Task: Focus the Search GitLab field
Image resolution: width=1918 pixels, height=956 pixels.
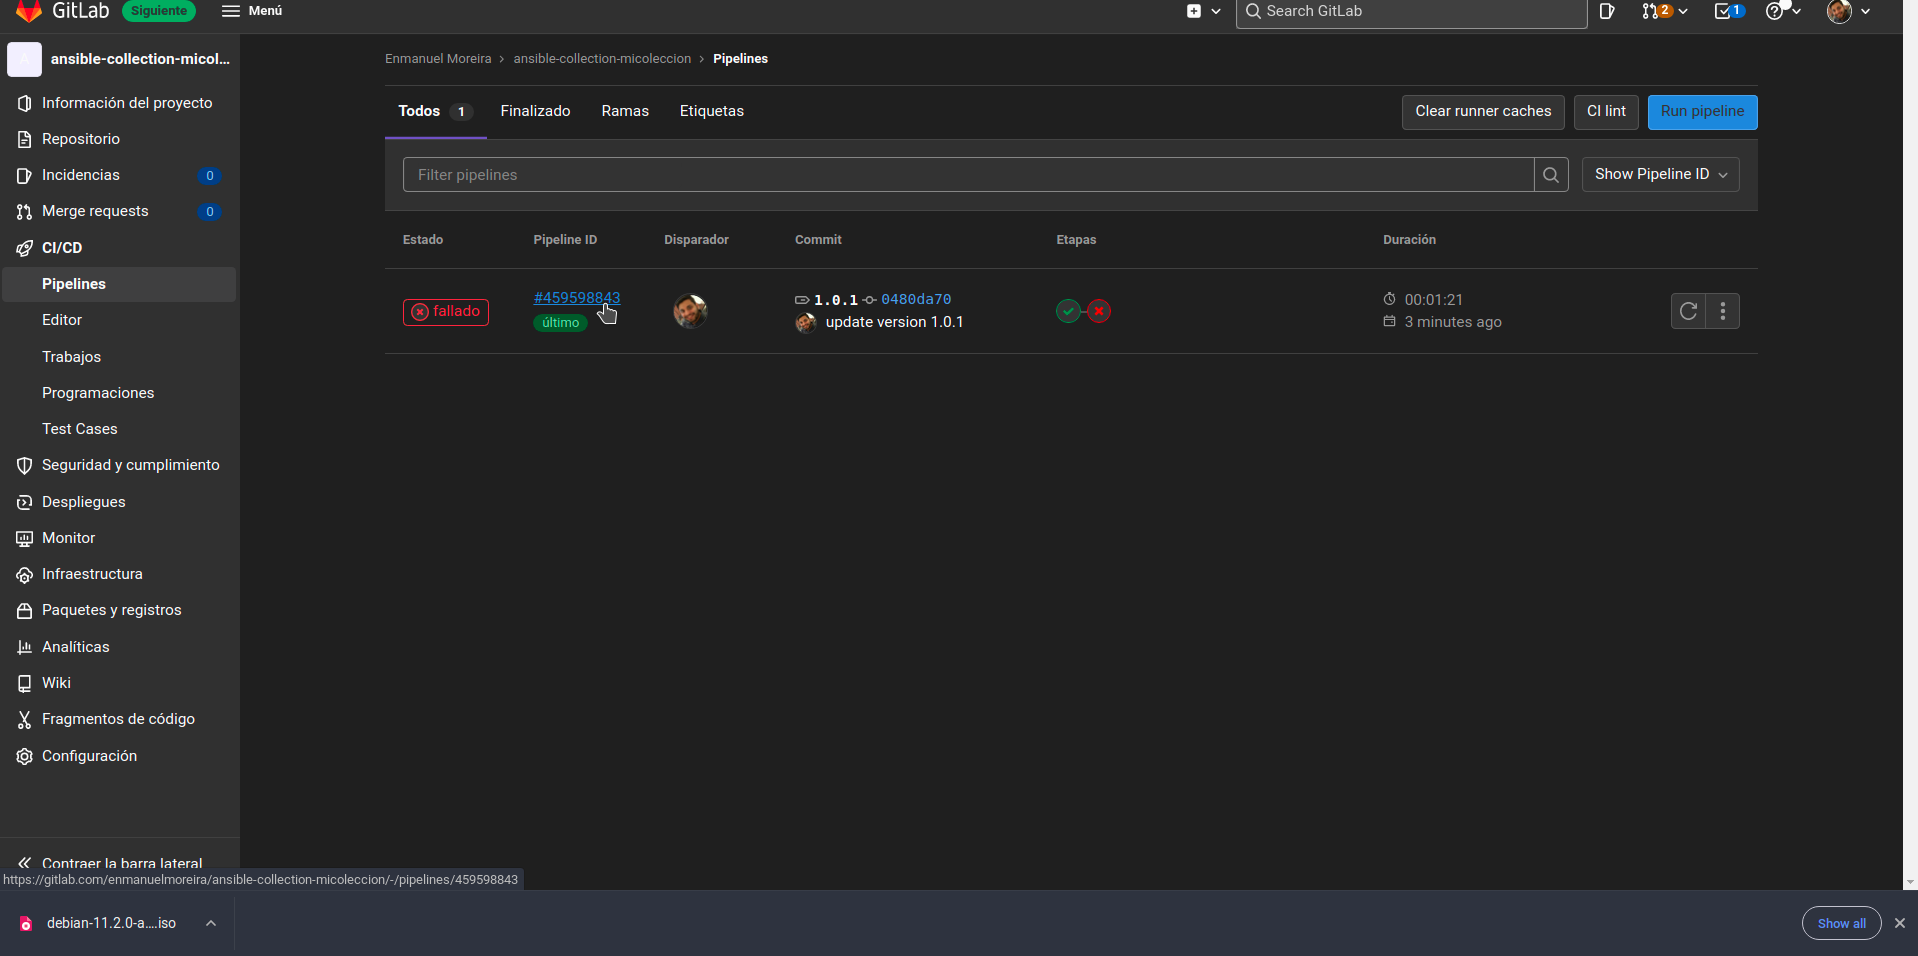Action: point(1411,12)
